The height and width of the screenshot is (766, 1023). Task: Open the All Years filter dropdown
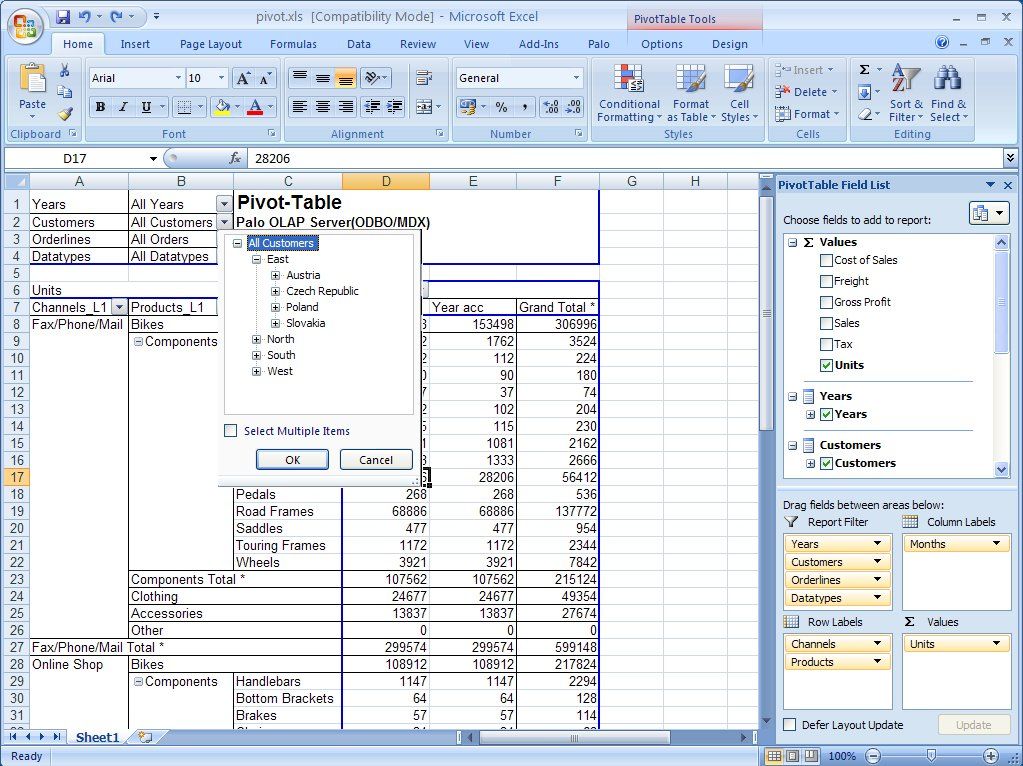(224, 204)
